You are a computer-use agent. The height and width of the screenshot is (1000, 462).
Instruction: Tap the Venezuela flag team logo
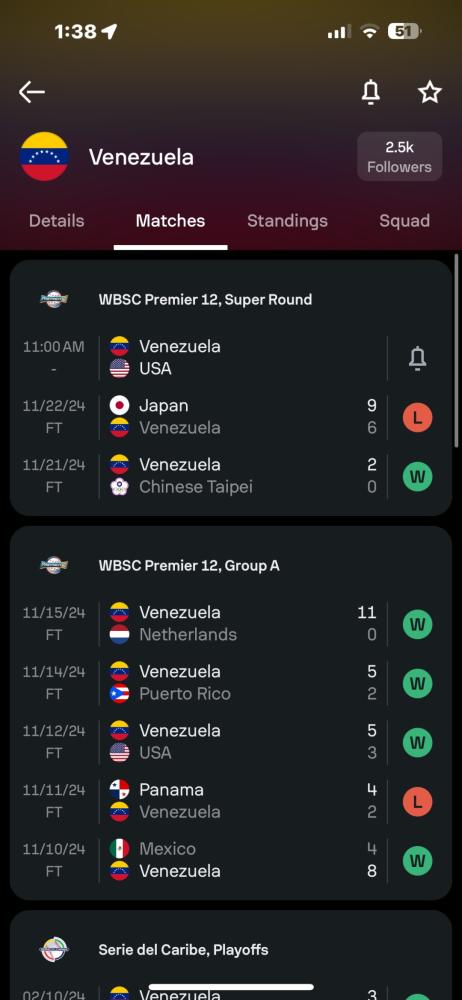click(44, 156)
